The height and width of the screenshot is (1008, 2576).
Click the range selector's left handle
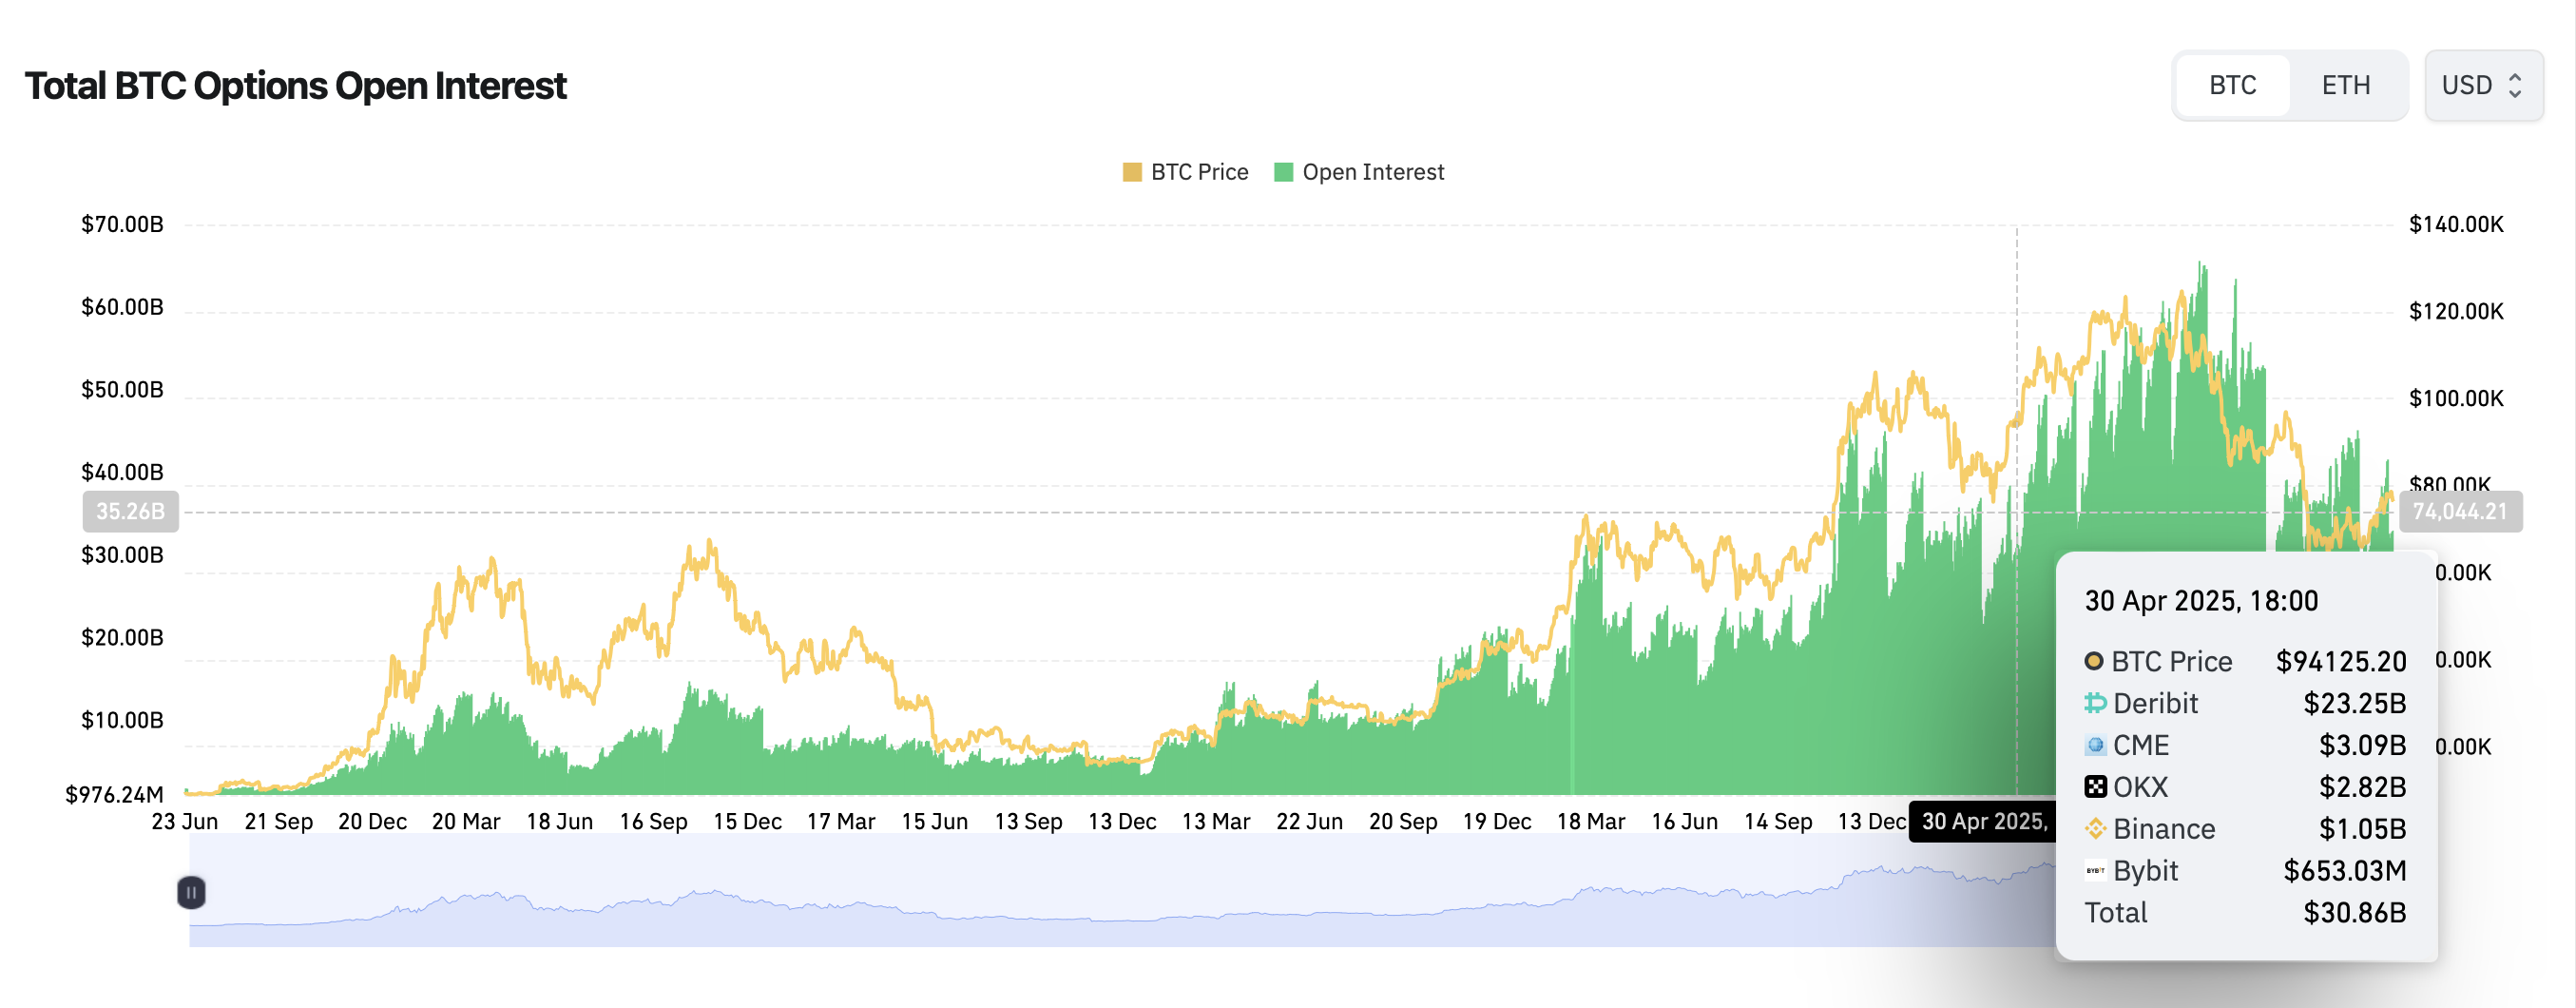(191, 892)
